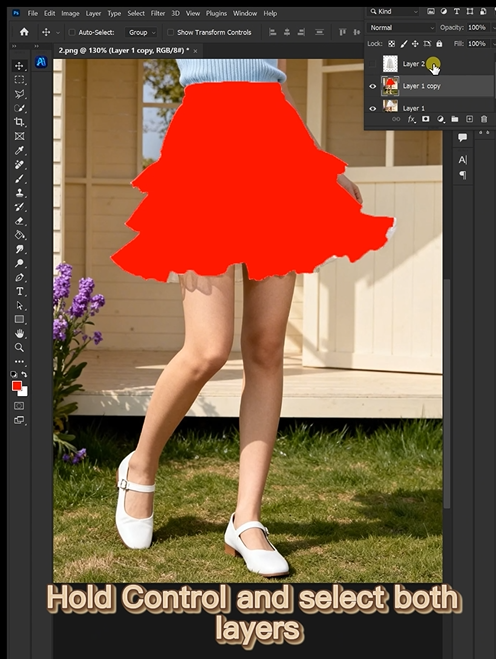This screenshot has width=496, height=659.
Task: Select the Rectangle shape tool
Action: click(19, 319)
